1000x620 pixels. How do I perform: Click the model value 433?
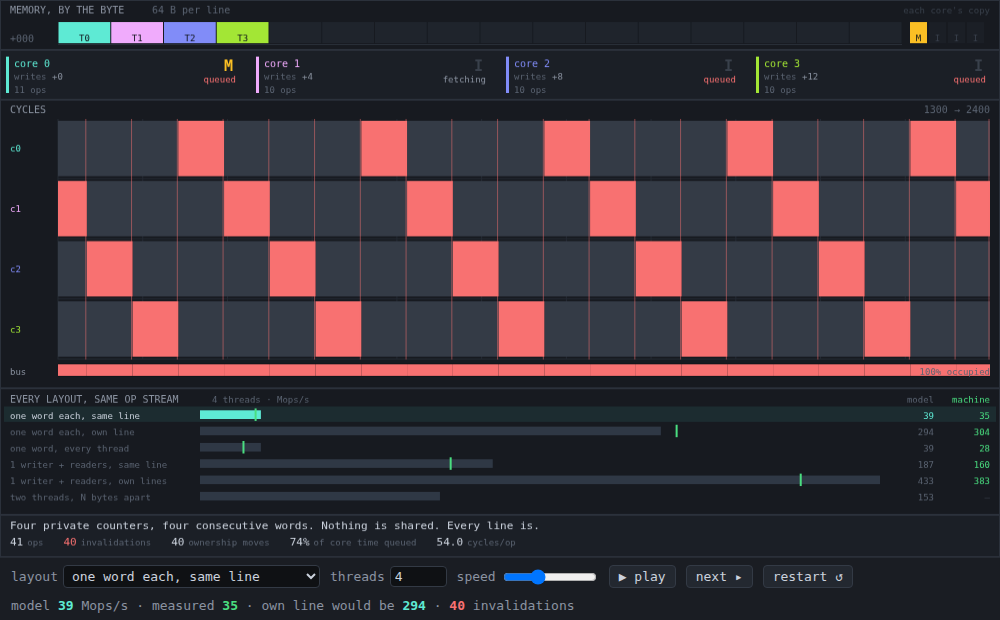pyautogui.click(x=925, y=481)
